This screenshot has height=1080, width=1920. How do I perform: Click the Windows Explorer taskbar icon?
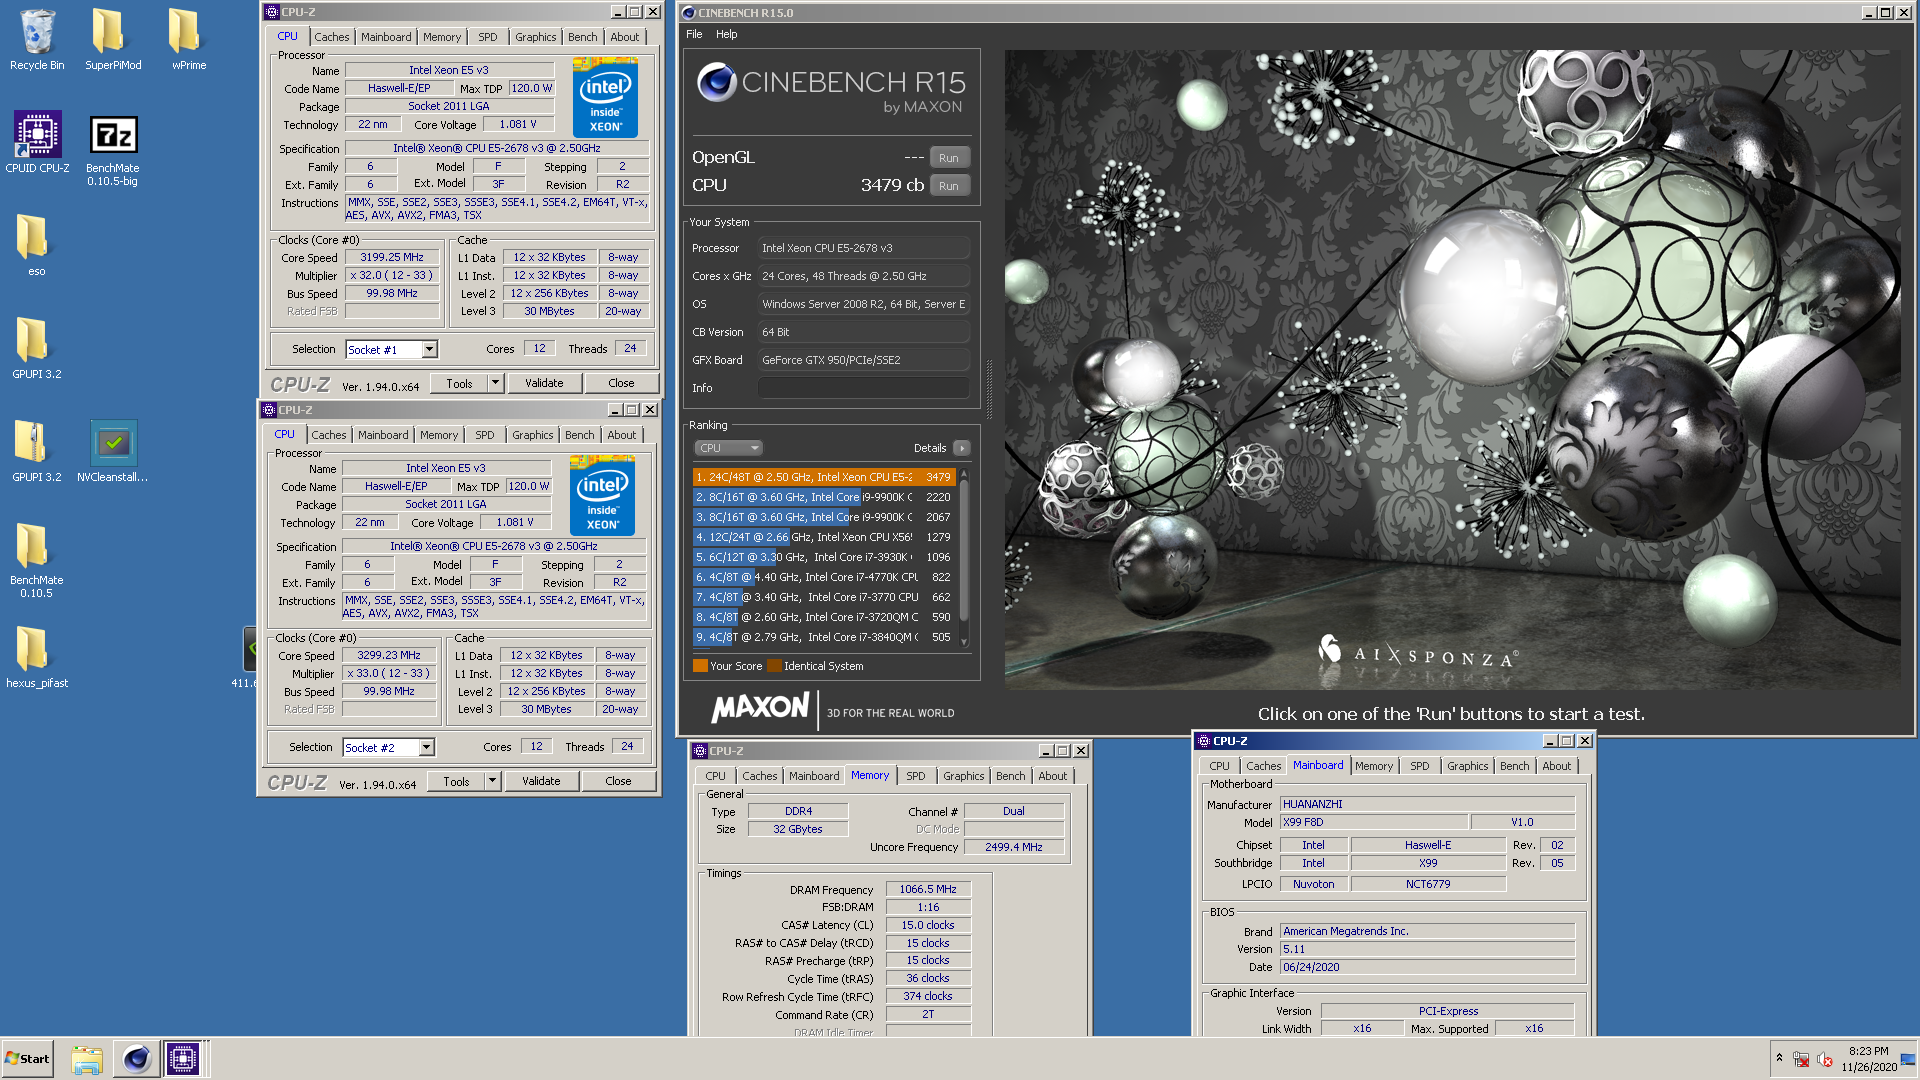click(87, 1059)
